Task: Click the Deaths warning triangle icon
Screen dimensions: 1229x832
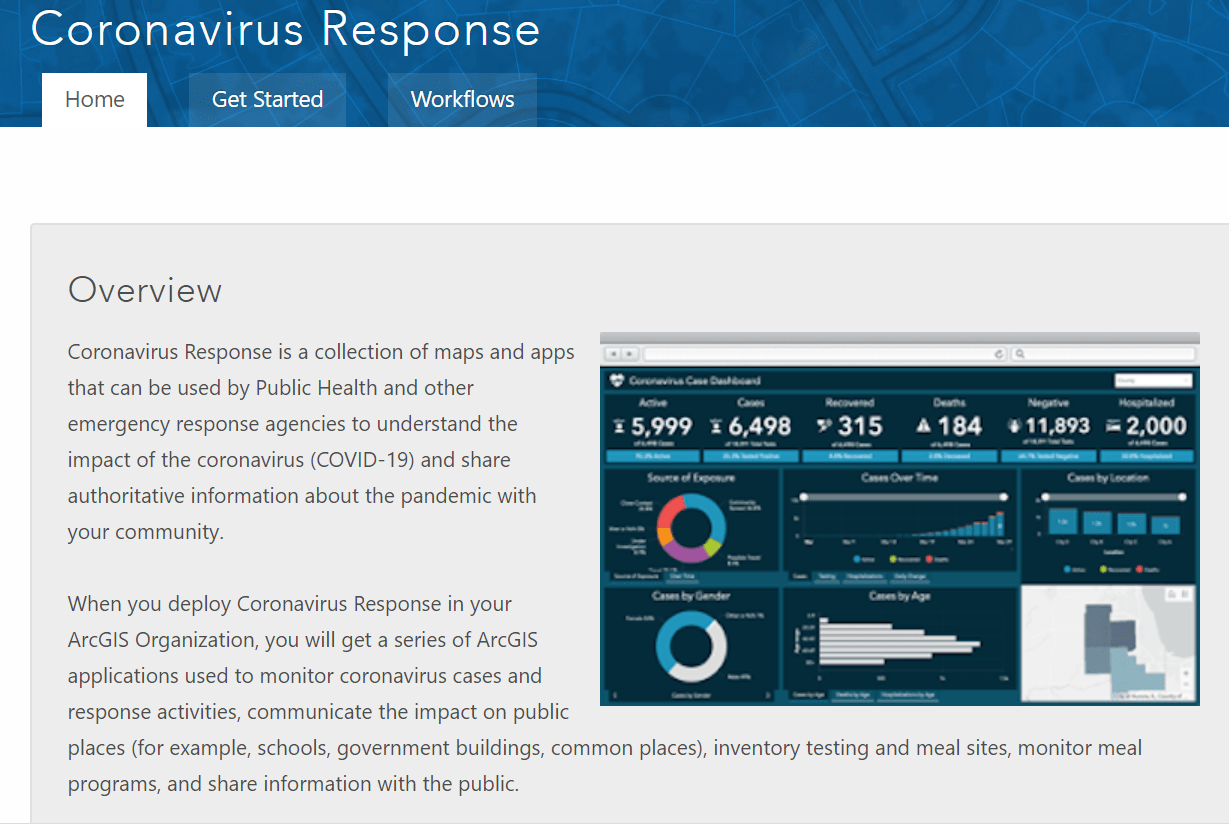Action: point(922,425)
